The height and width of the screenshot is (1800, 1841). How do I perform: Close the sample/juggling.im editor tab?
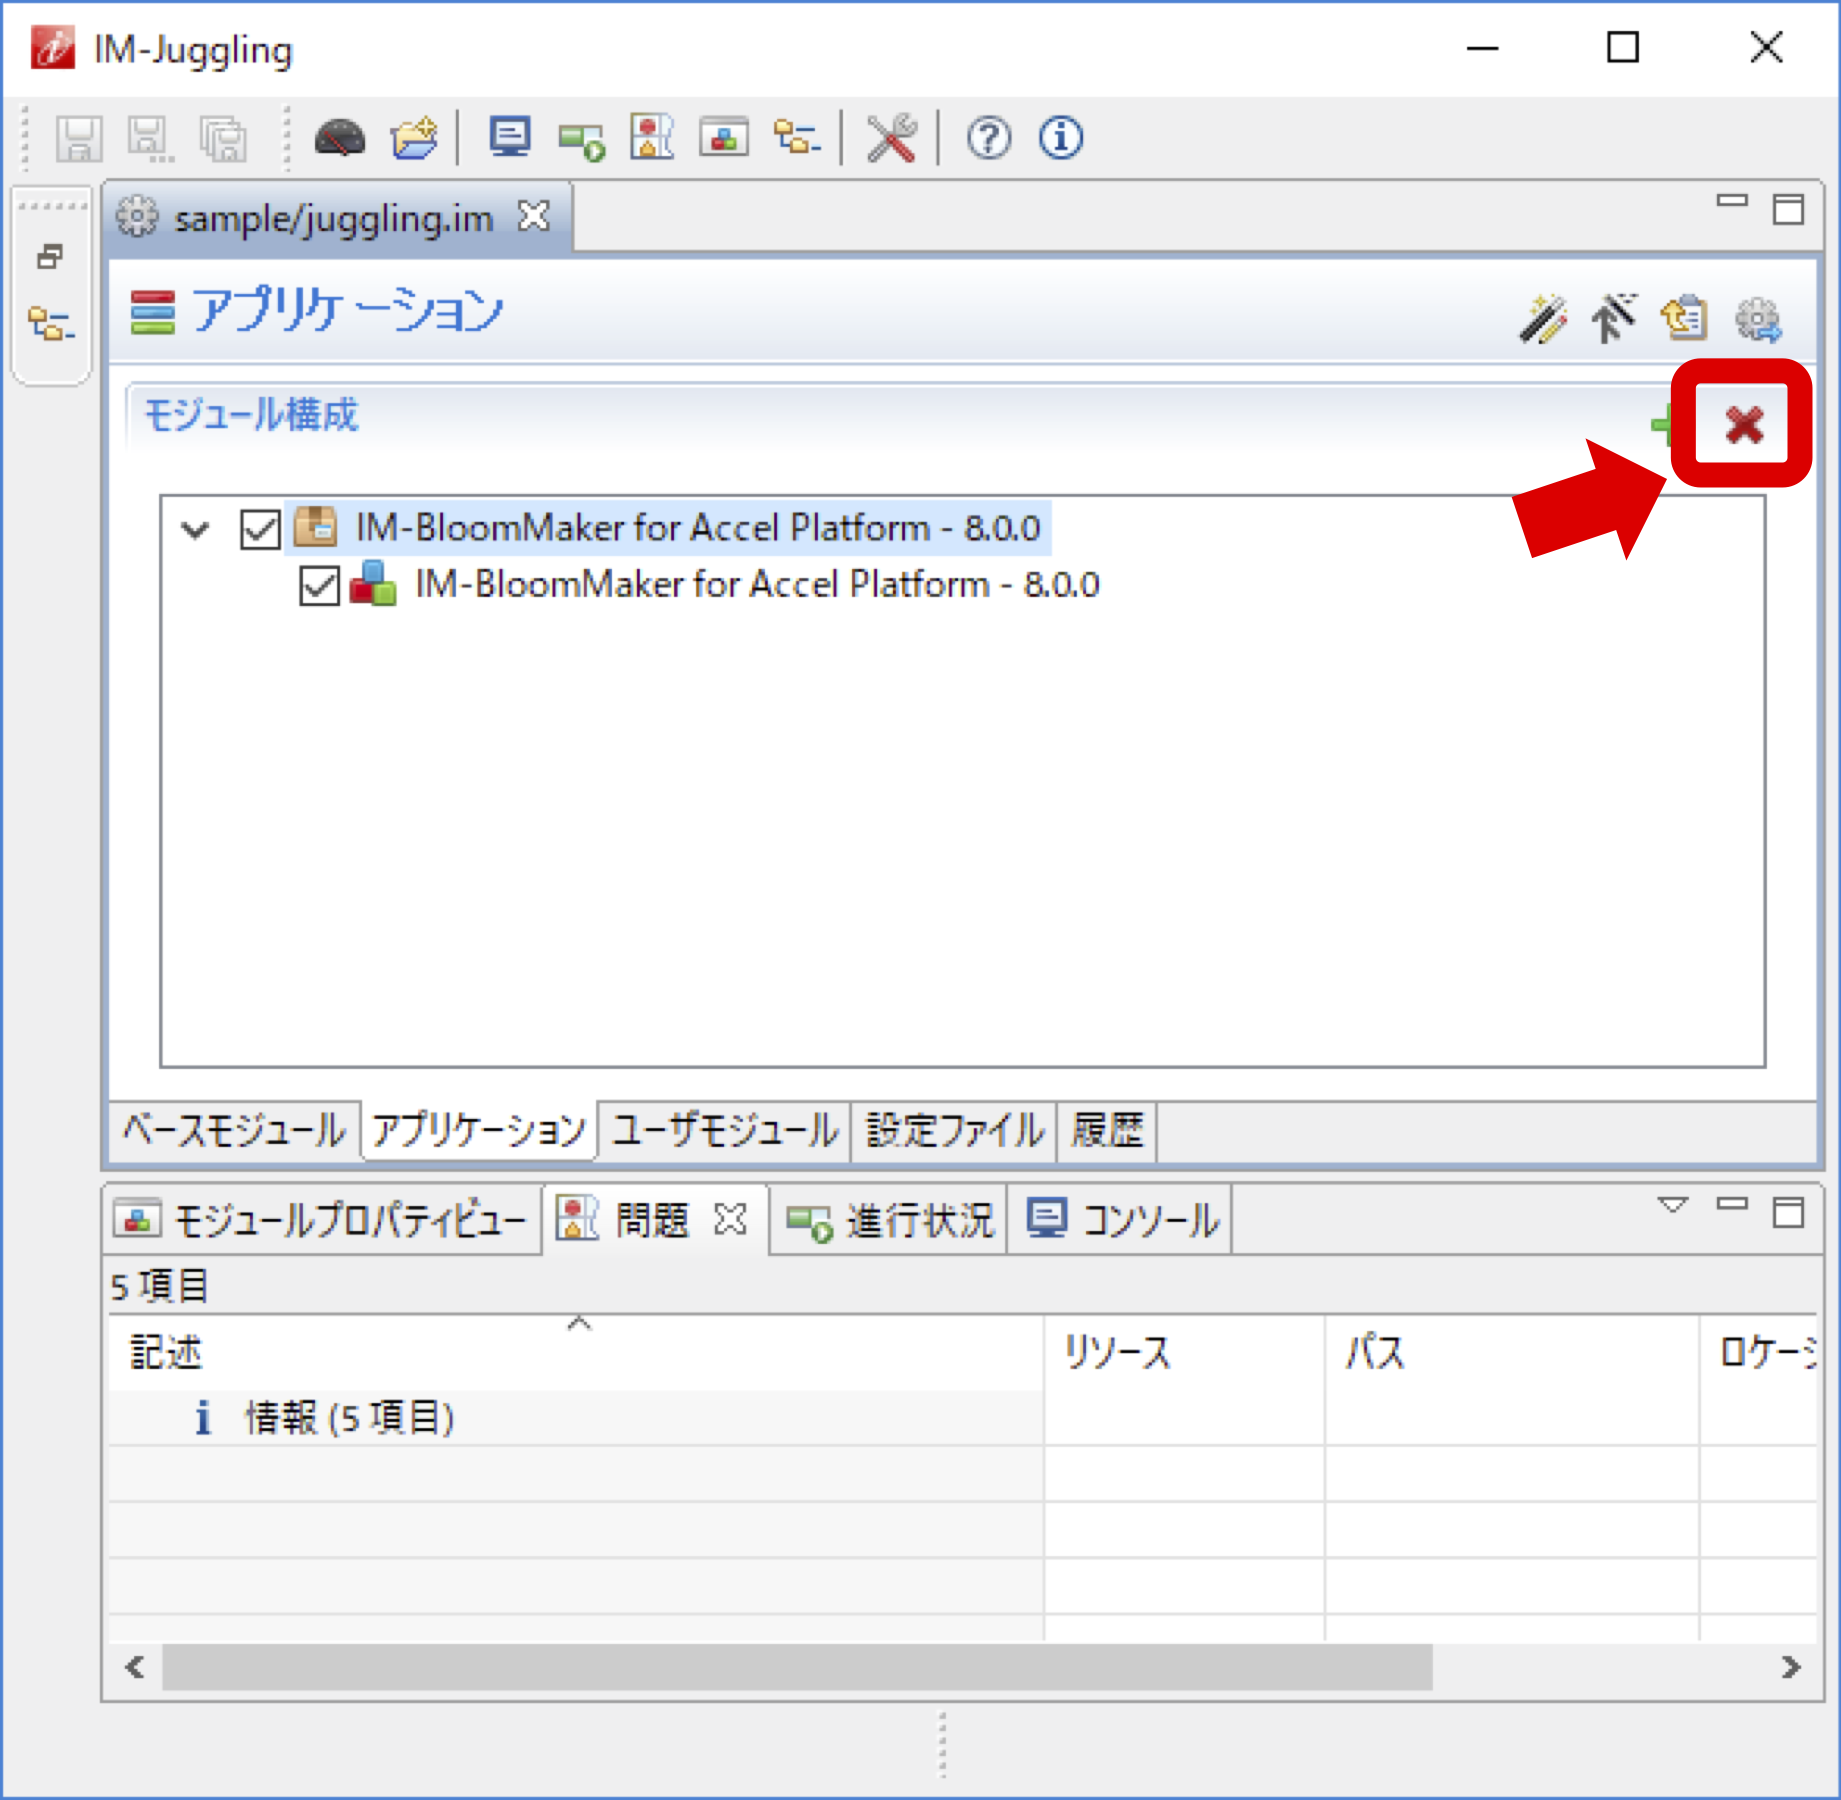point(534,215)
